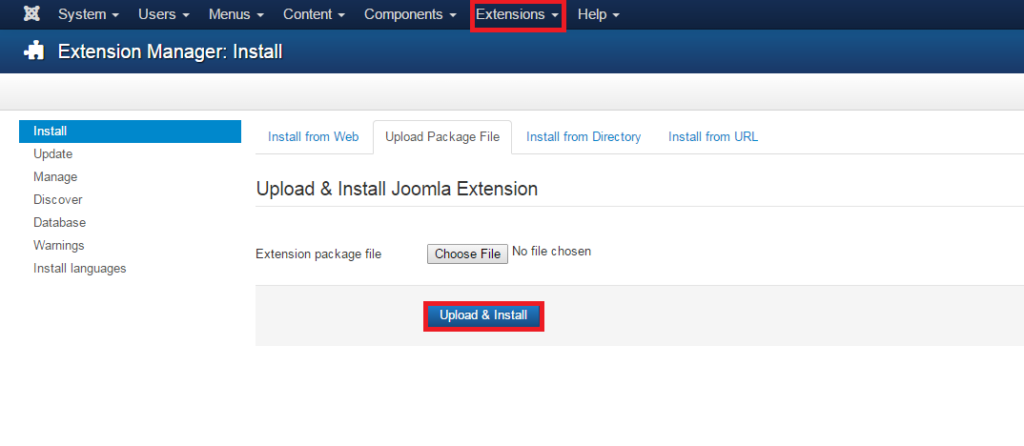The width and height of the screenshot is (1024, 446).
Task: Expand the Components dropdown menu
Action: click(x=410, y=14)
